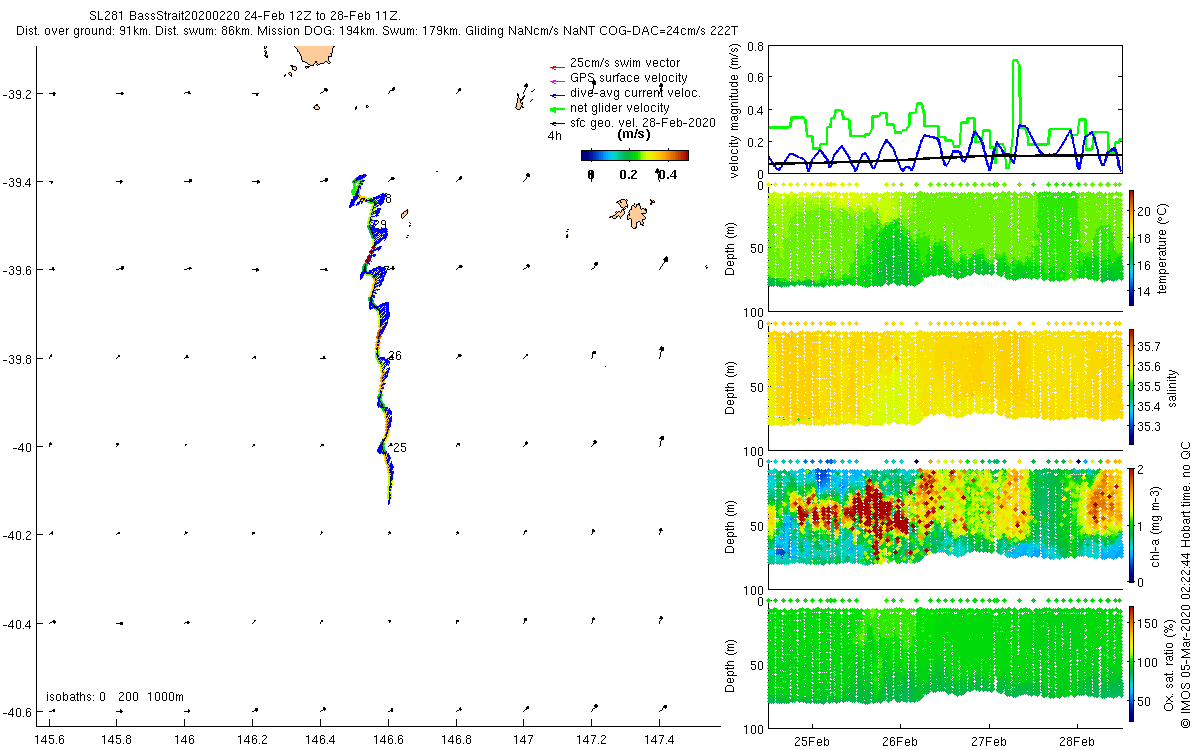Click "Depth (m)" label of temperature panel
Image resolution: width=1200 pixels, height=750 pixels.
click(x=731, y=248)
